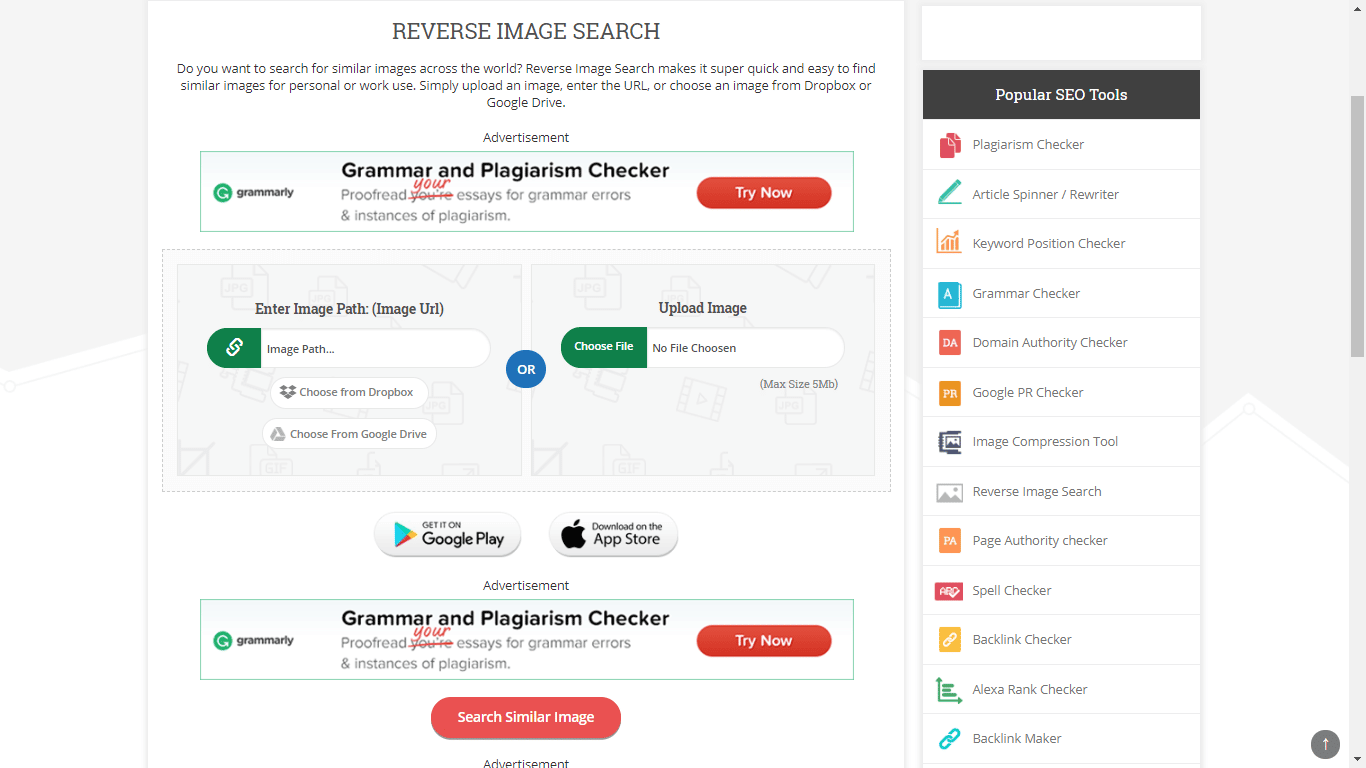The width and height of the screenshot is (1366, 768).
Task: Click the Domain Authority DA icon
Action: coord(949,343)
